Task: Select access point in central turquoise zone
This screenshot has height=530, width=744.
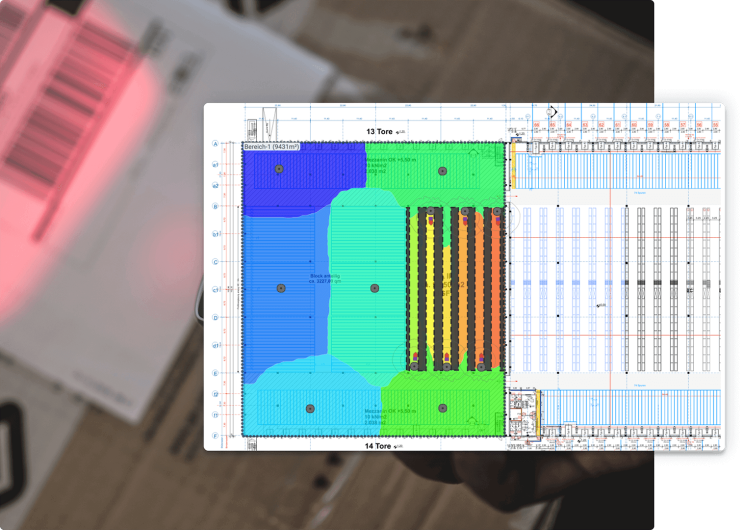Action: pos(375,288)
